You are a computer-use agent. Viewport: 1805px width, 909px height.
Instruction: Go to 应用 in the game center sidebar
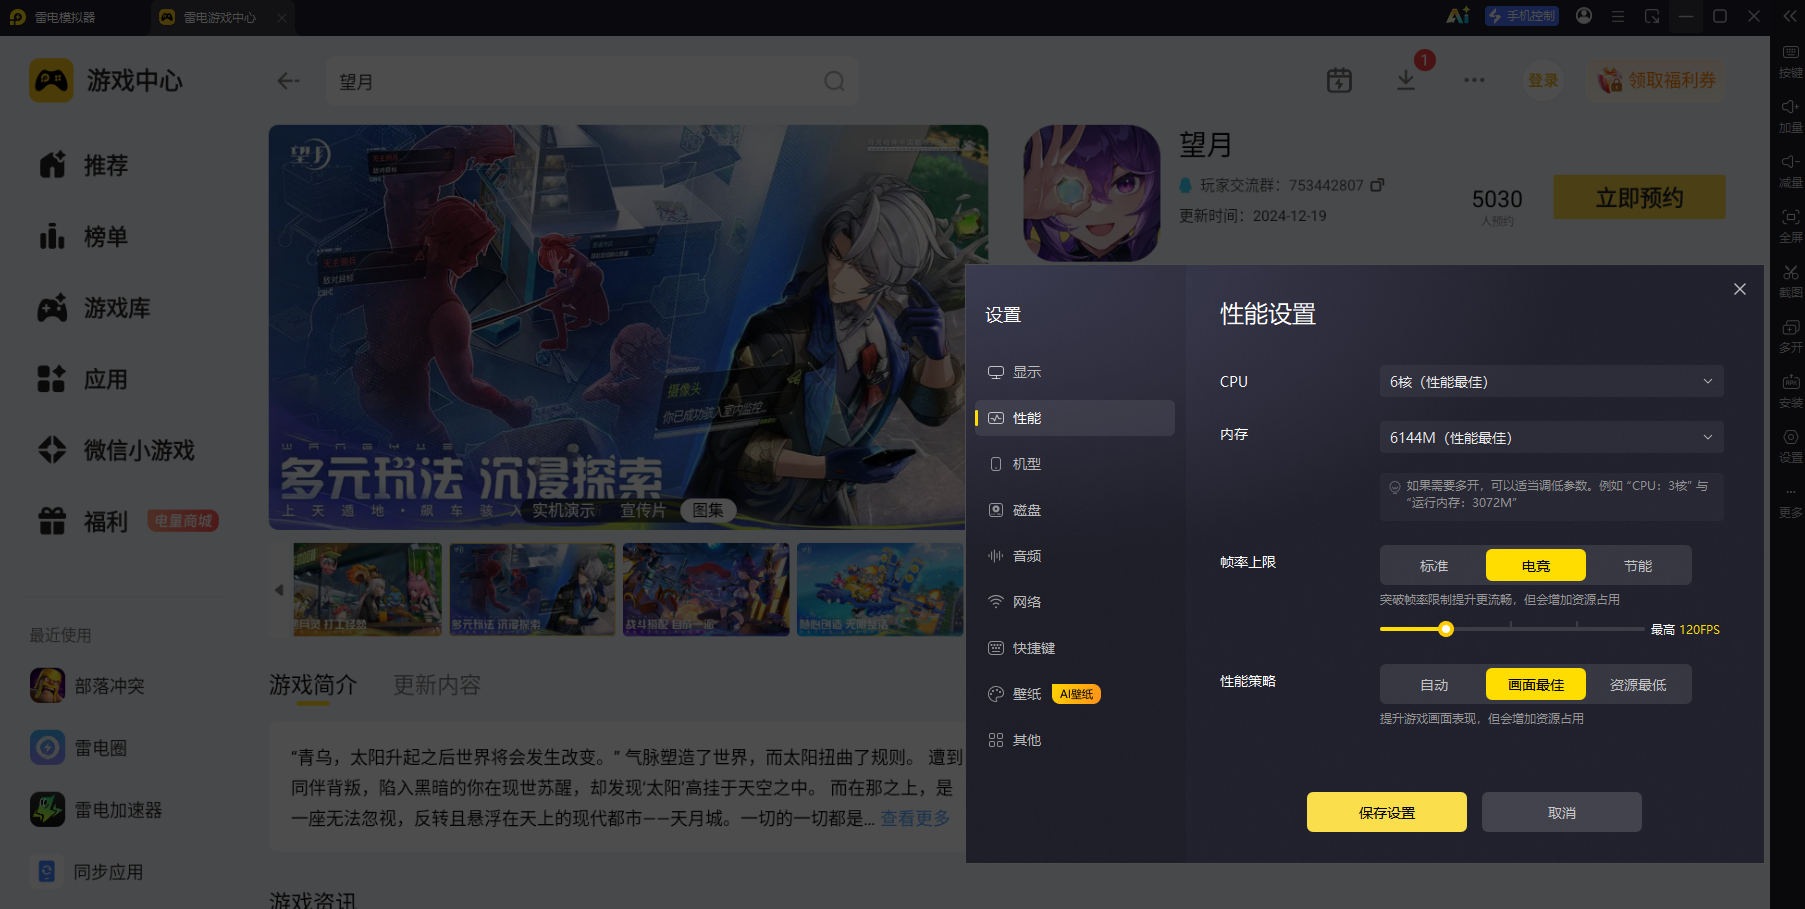coord(83,379)
